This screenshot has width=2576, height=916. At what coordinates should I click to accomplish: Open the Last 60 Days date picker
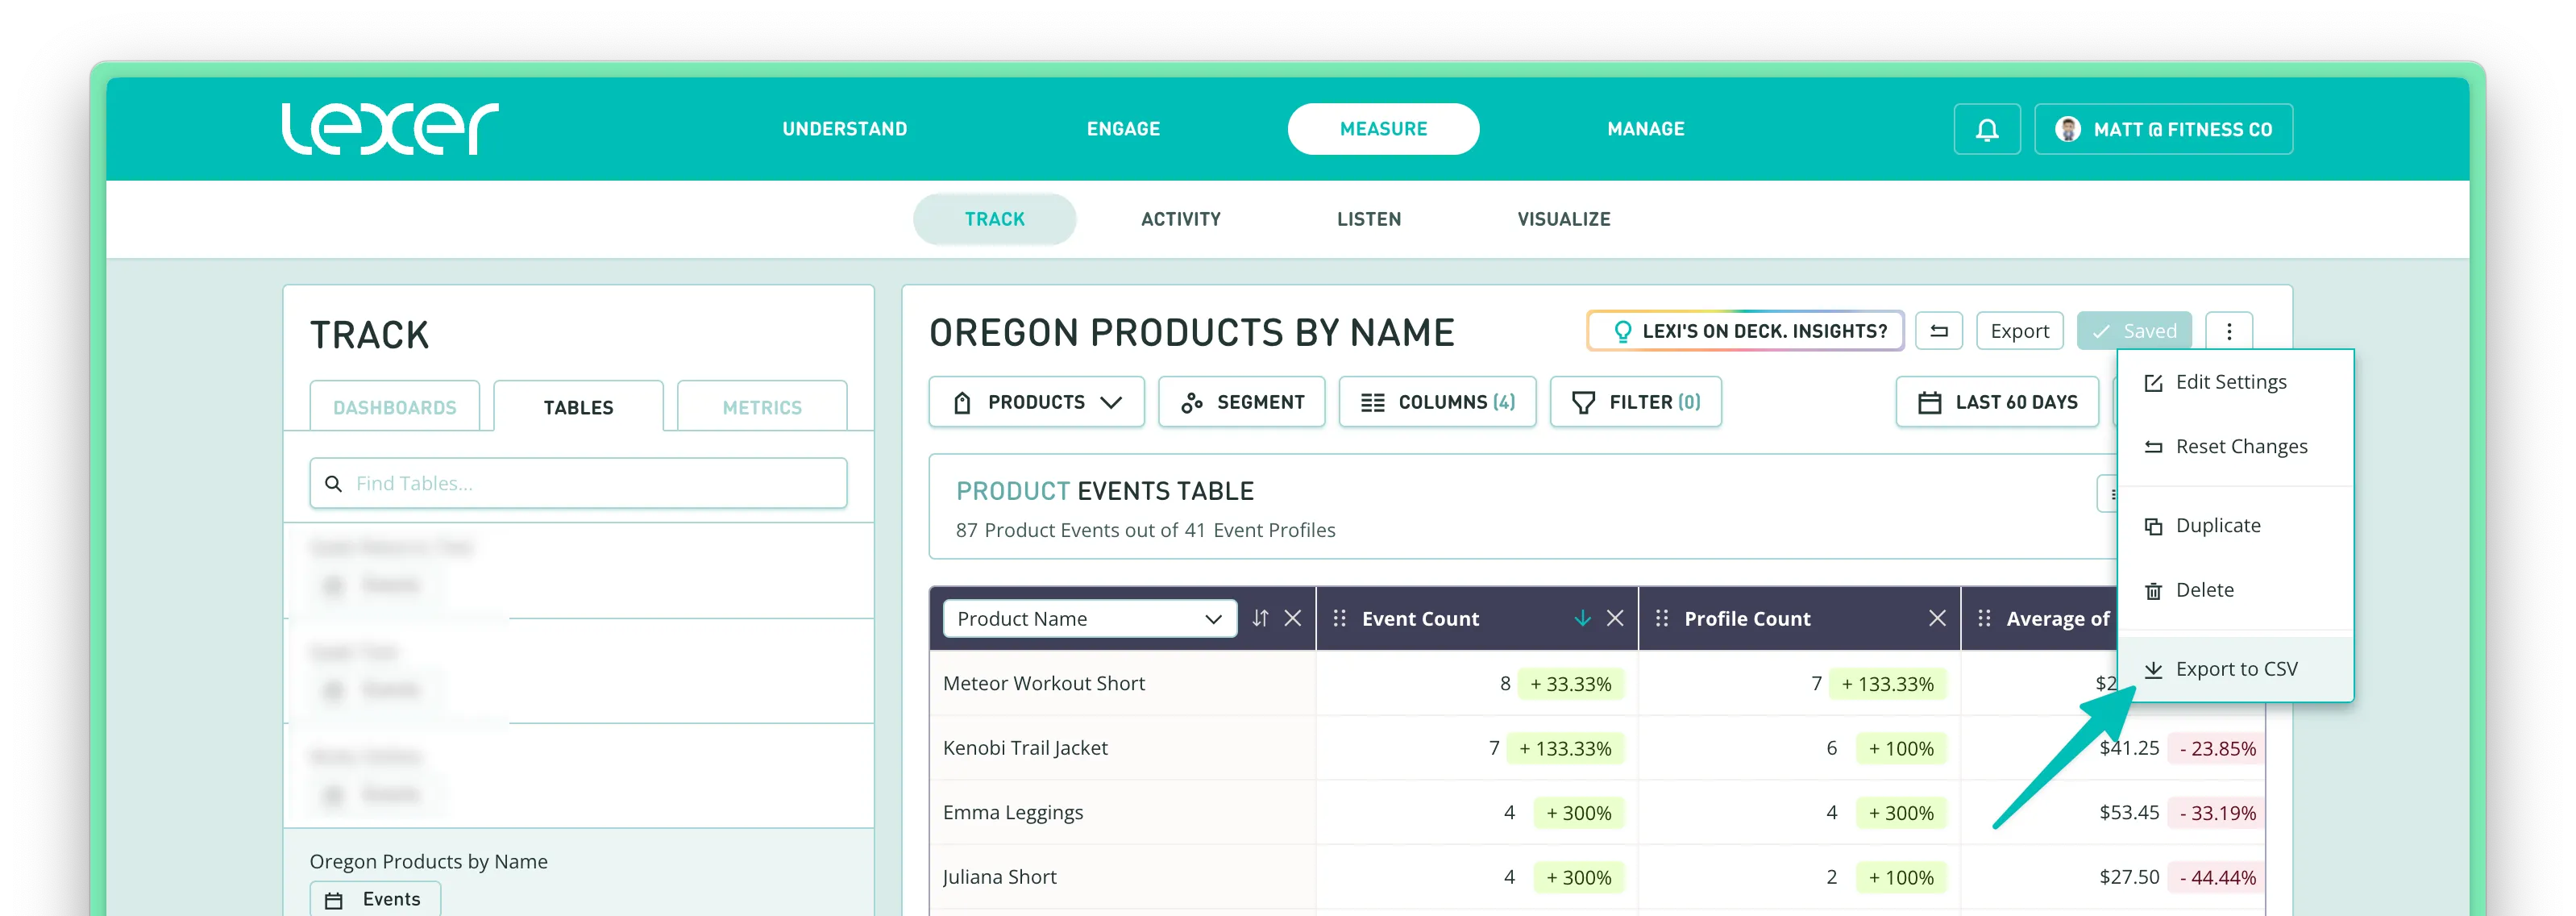pos(1996,402)
